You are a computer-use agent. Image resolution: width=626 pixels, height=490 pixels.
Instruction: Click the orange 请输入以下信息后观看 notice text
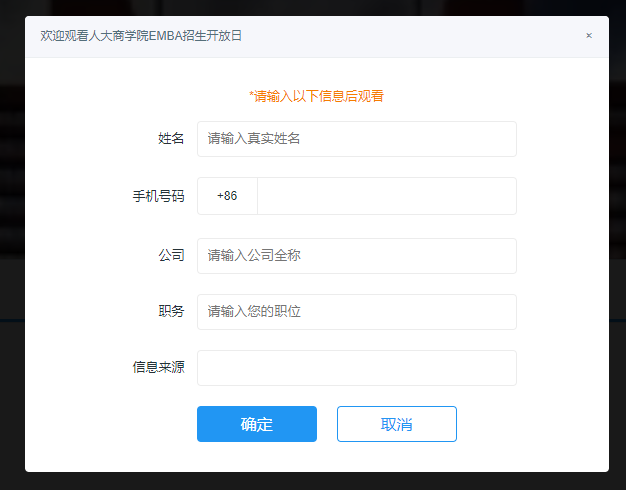316,97
